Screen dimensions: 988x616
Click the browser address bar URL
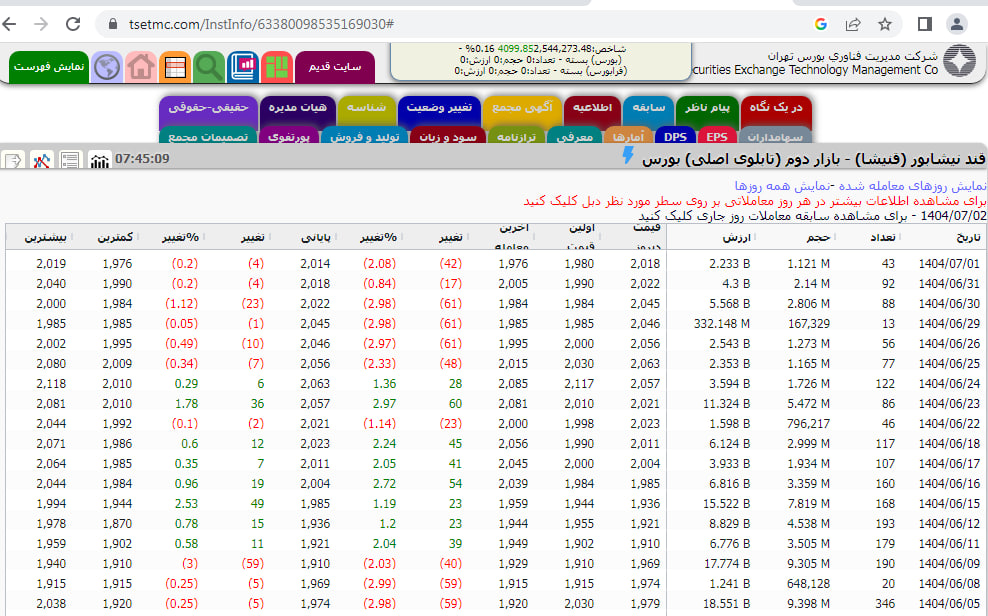pos(260,24)
